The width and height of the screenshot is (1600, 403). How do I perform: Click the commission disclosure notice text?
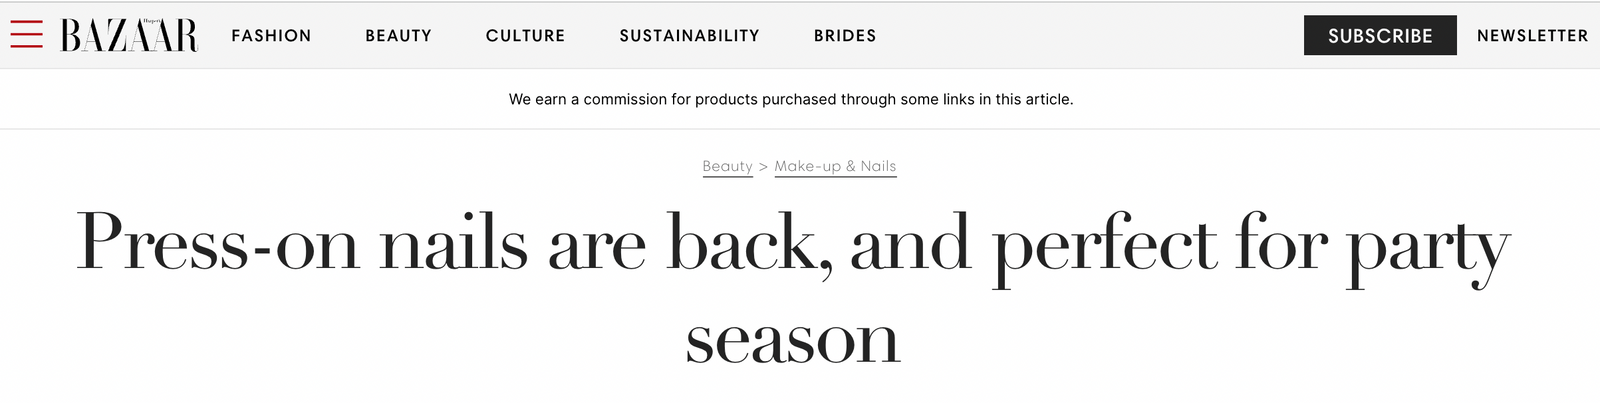point(791,99)
